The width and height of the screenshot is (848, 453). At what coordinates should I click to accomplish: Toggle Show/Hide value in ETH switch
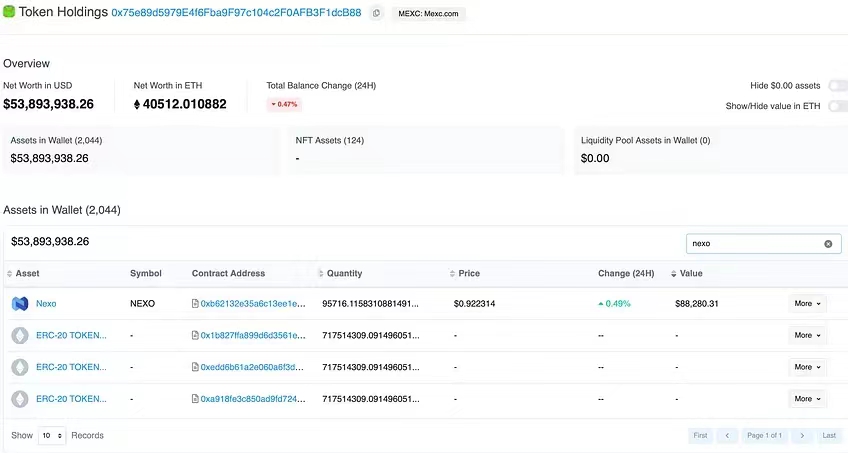click(x=836, y=106)
